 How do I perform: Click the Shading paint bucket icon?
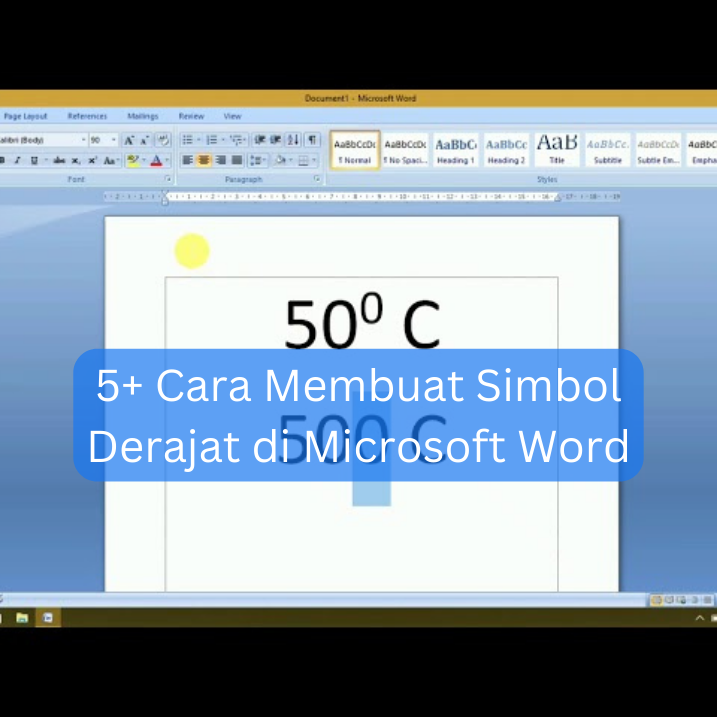[x=280, y=161]
